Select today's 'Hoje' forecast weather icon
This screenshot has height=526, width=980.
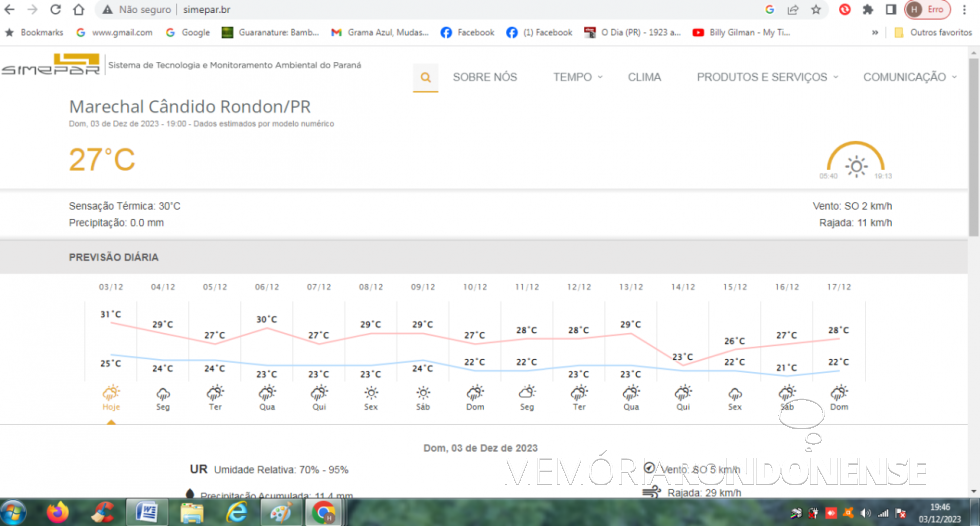pyautogui.click(x=111, y=393)
